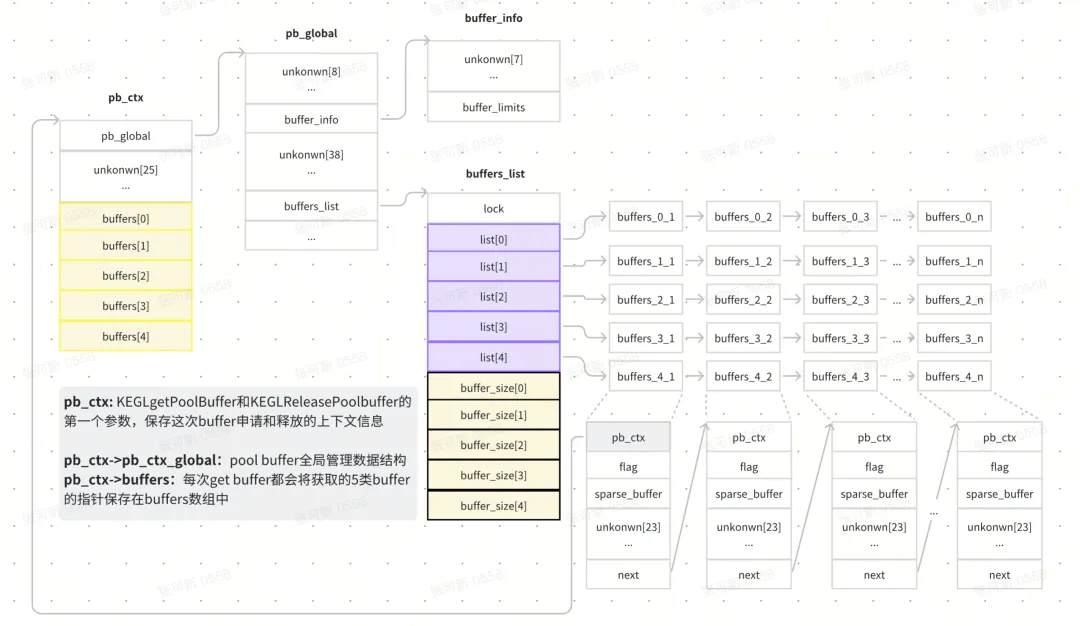The height and width of the screenshot is (626, 1080).
Task: Click the buffers_0_n node
Action: (x=954, y=217)
